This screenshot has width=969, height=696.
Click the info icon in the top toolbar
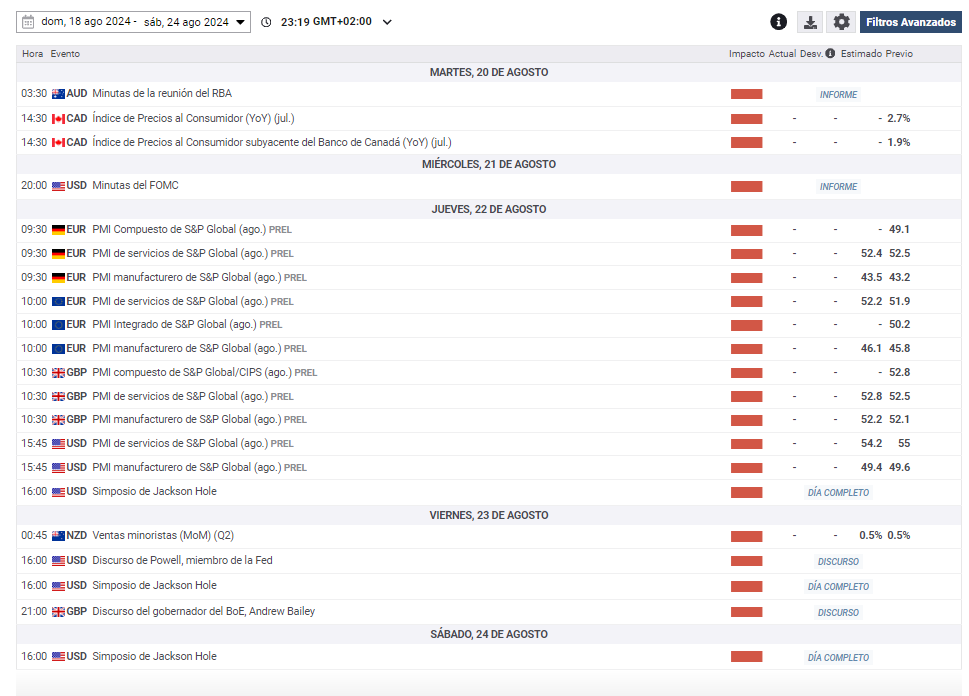tap(778, 22)
